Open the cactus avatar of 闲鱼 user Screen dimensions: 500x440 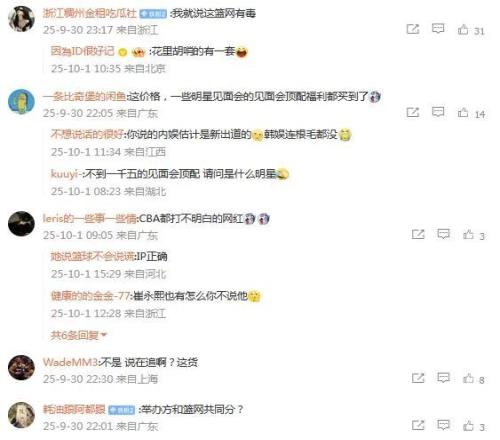(x=21, y=102)
